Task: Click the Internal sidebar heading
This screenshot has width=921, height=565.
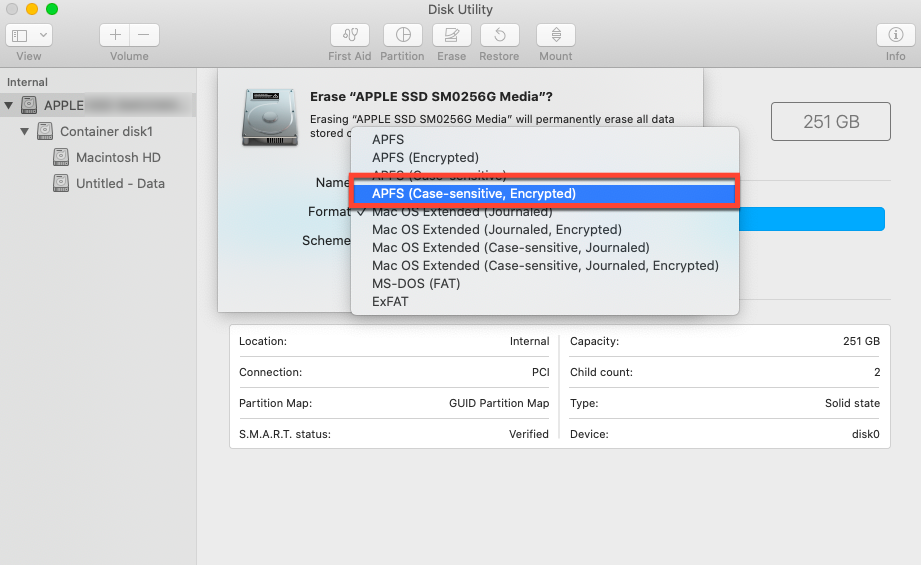Action: point(27,82)
